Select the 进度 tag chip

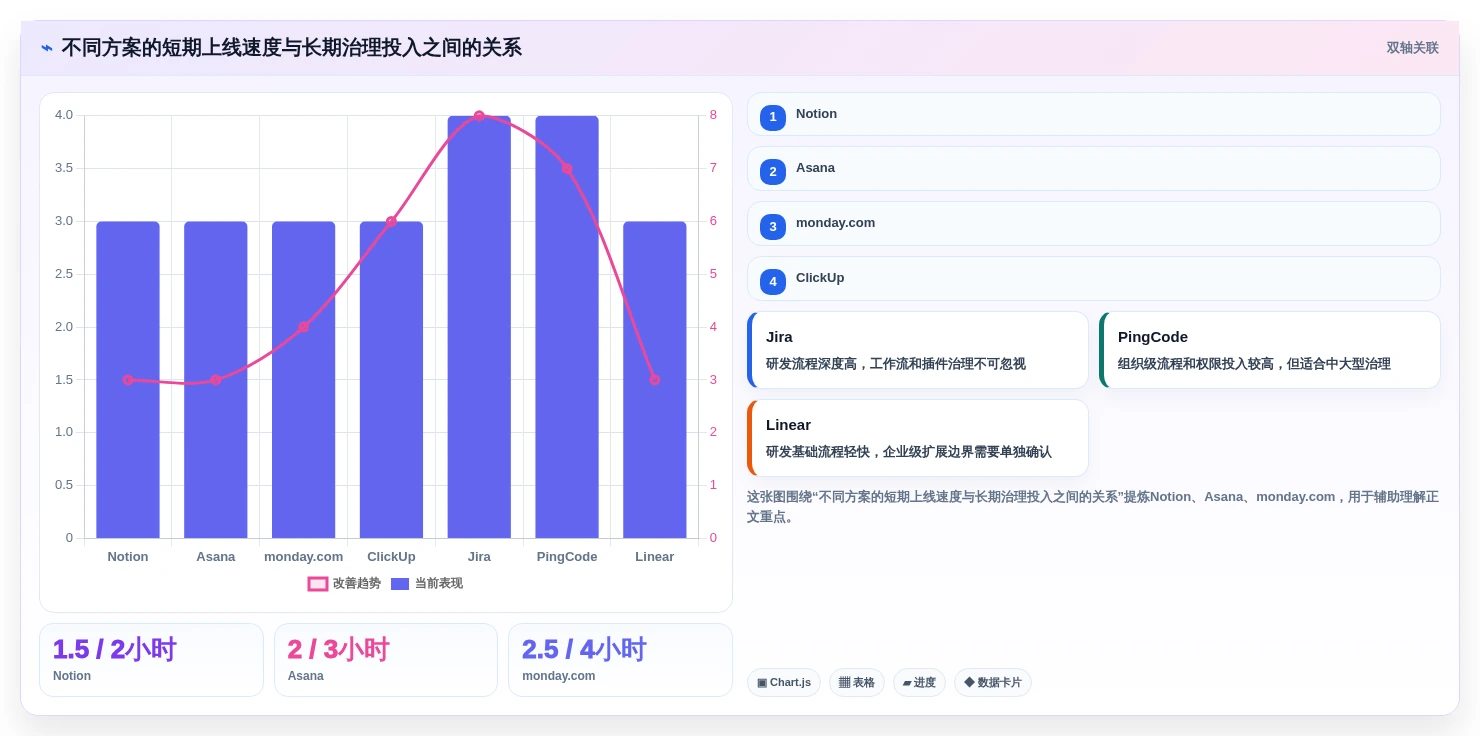click(x=919, y=683)
